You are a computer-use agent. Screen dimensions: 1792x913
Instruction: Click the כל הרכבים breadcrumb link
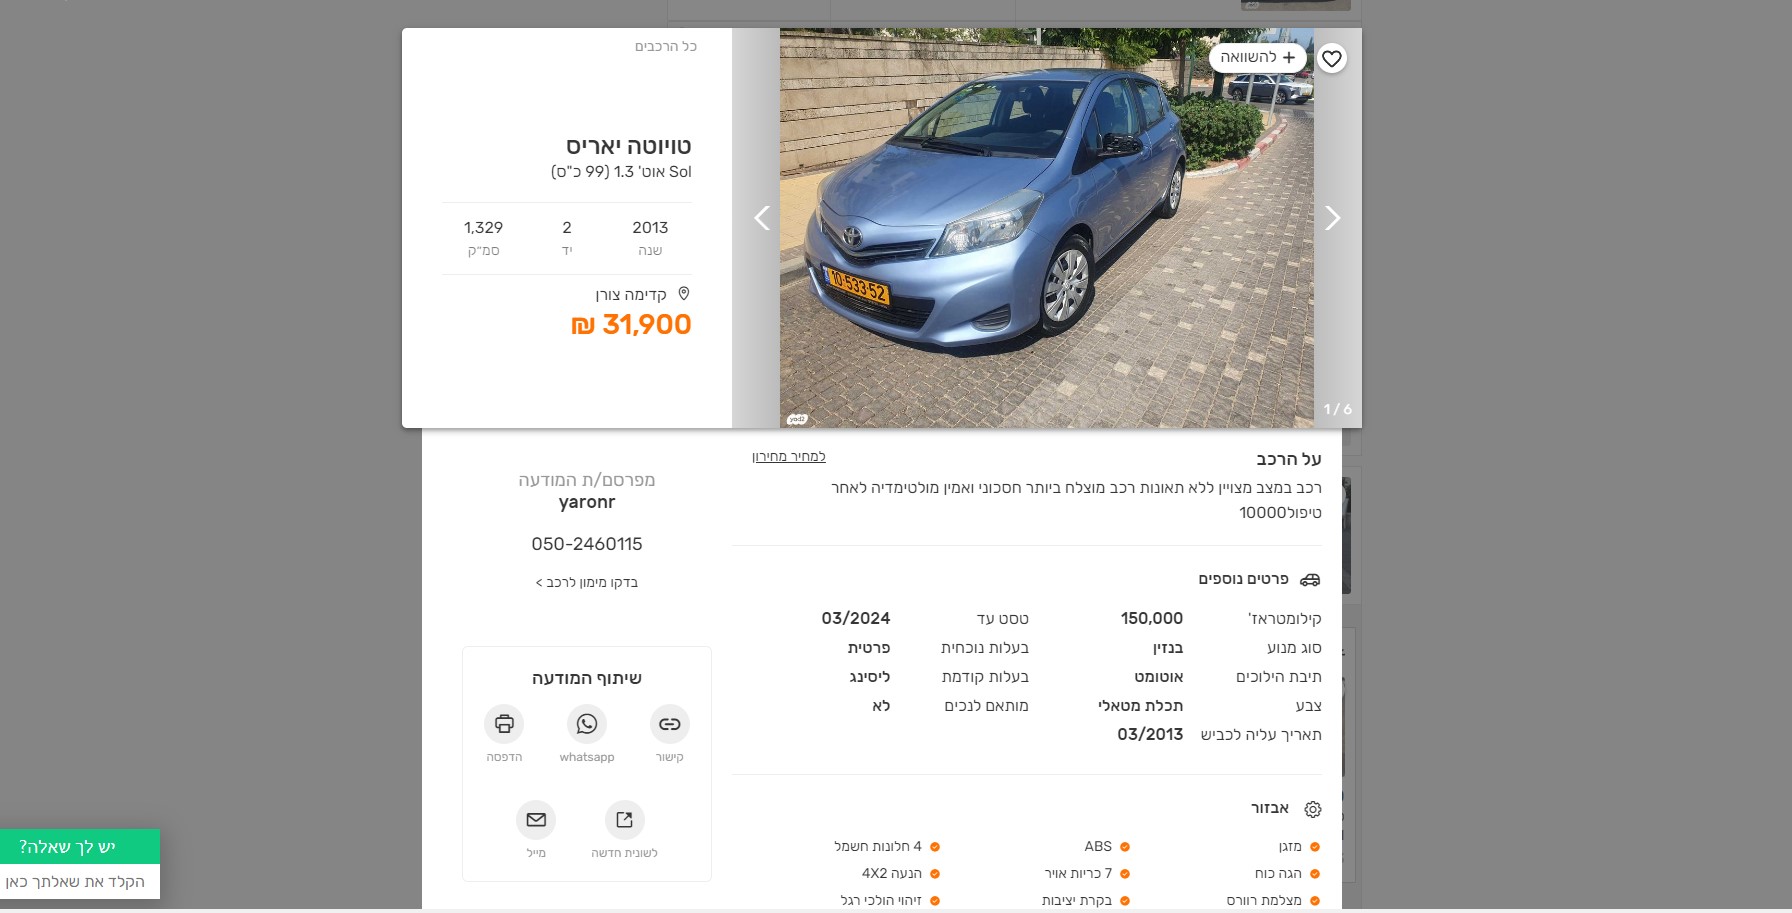pyautogui.click(x=666, y=47)
